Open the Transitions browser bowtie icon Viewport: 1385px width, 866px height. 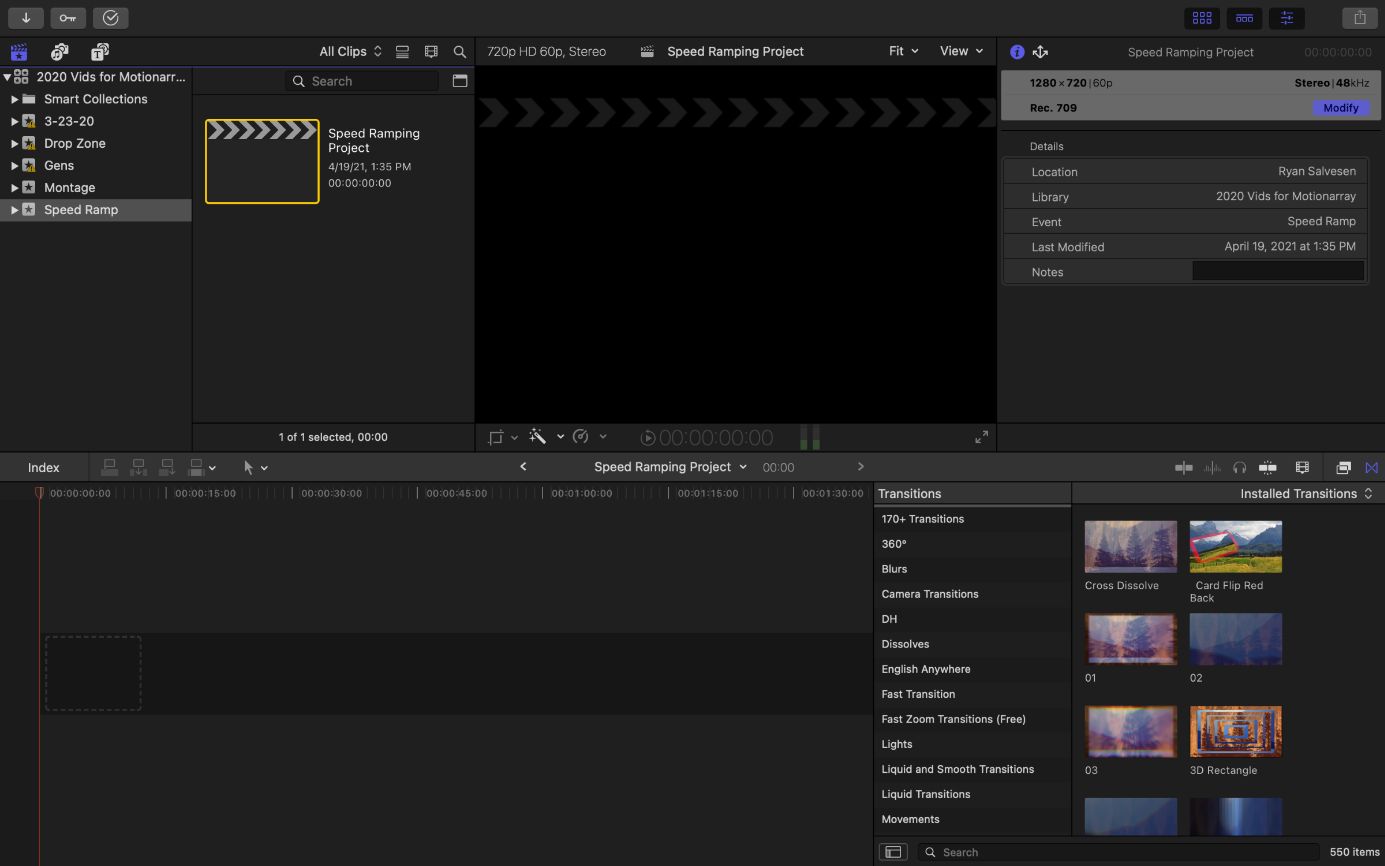click(x=1371, y=467)
